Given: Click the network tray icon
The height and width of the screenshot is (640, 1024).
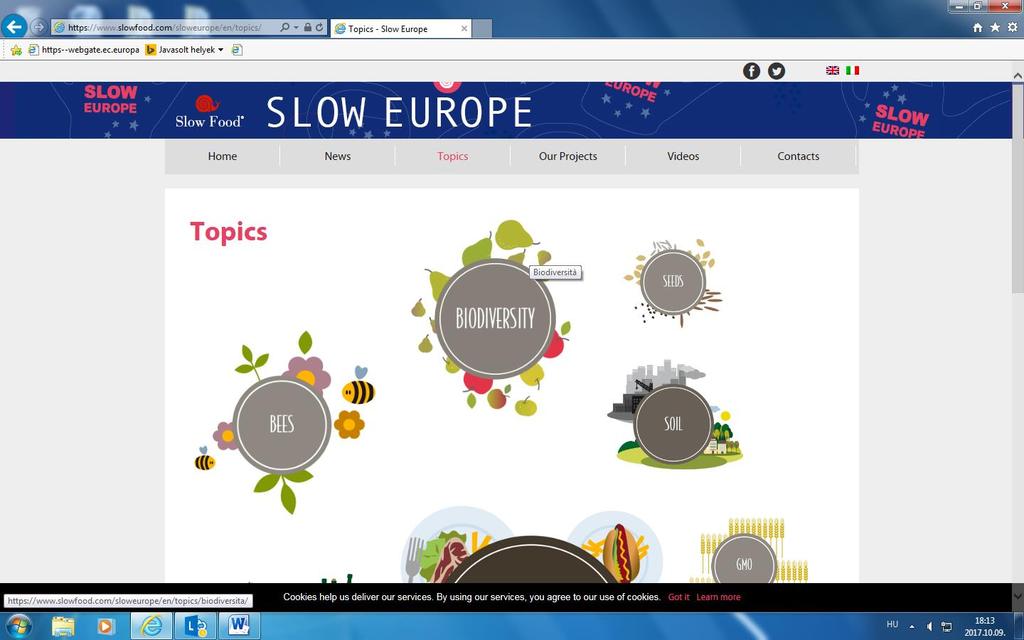Looking at the screenshot, I should point(946,626).
